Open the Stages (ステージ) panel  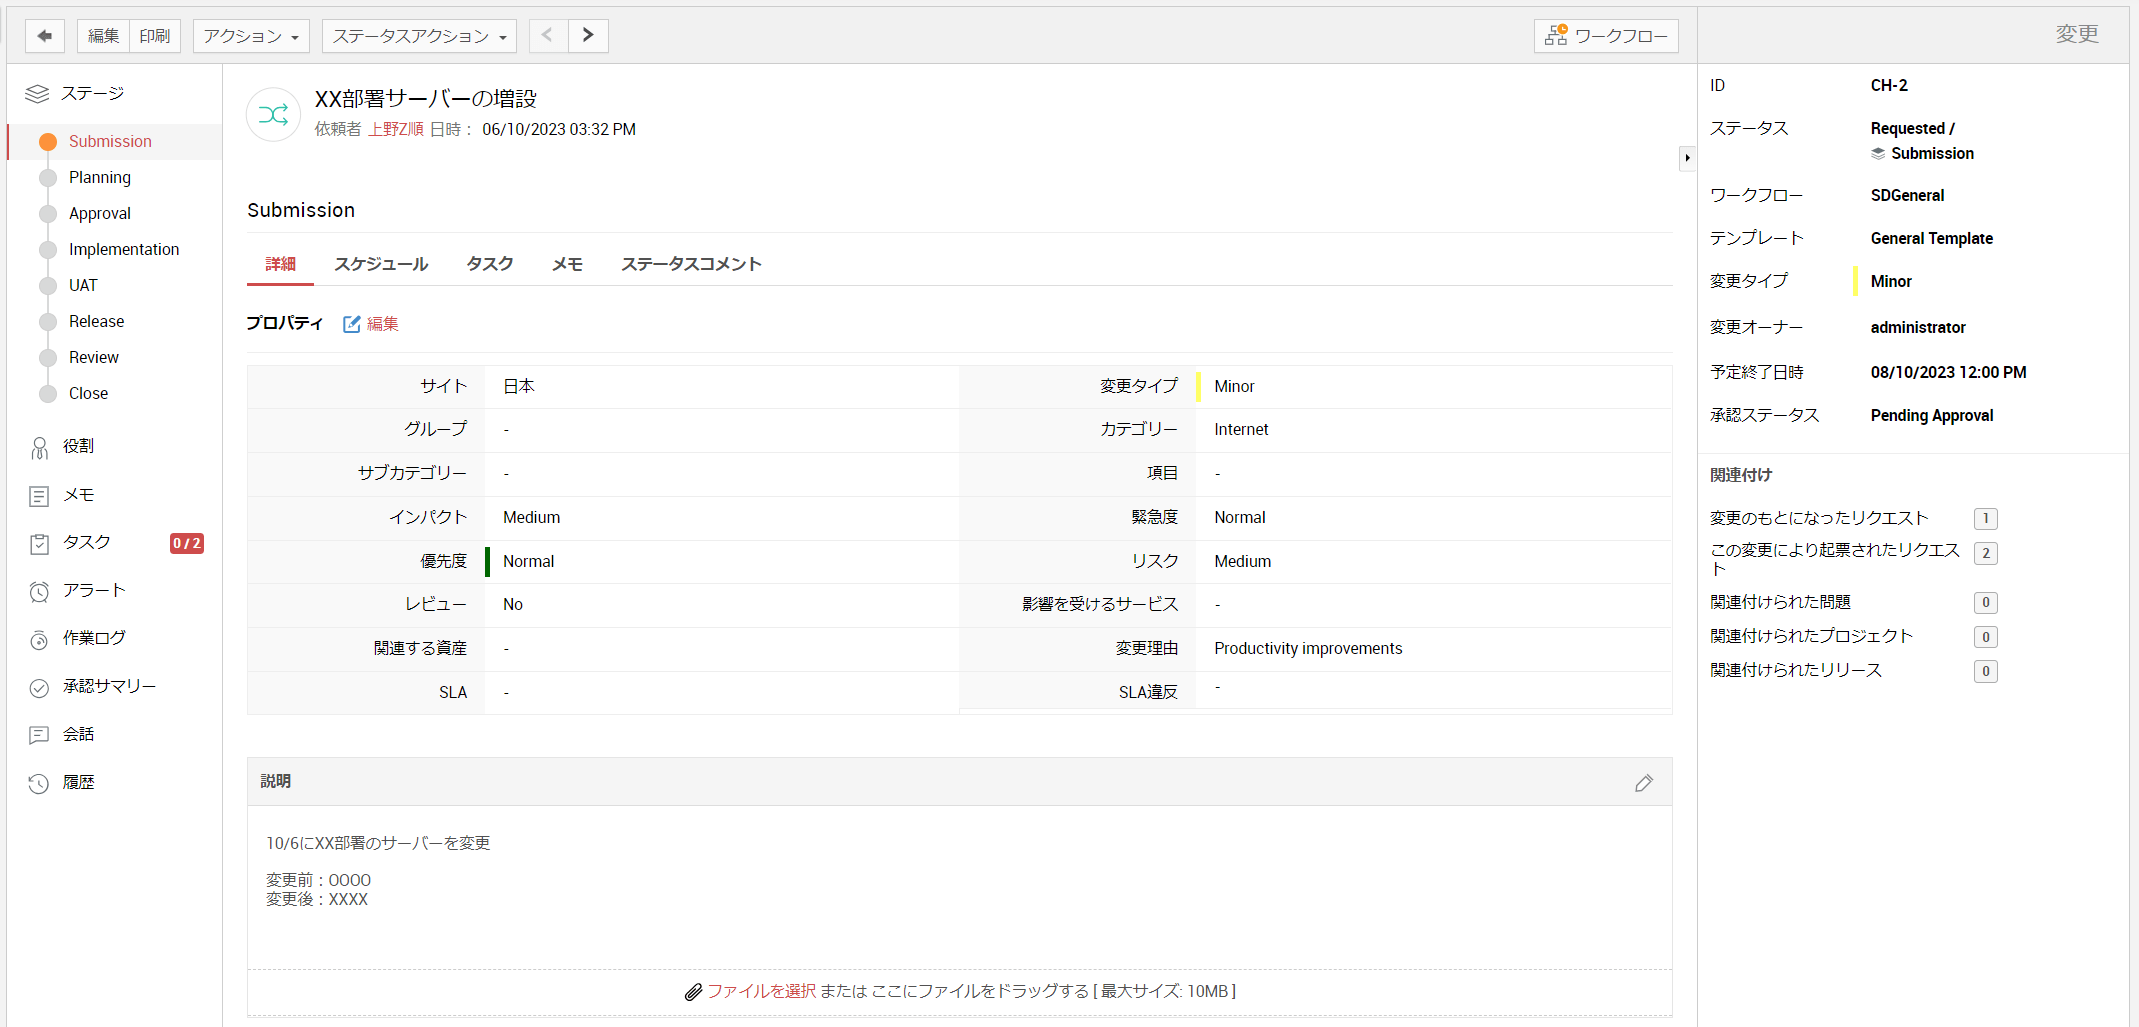click(90, 93)
